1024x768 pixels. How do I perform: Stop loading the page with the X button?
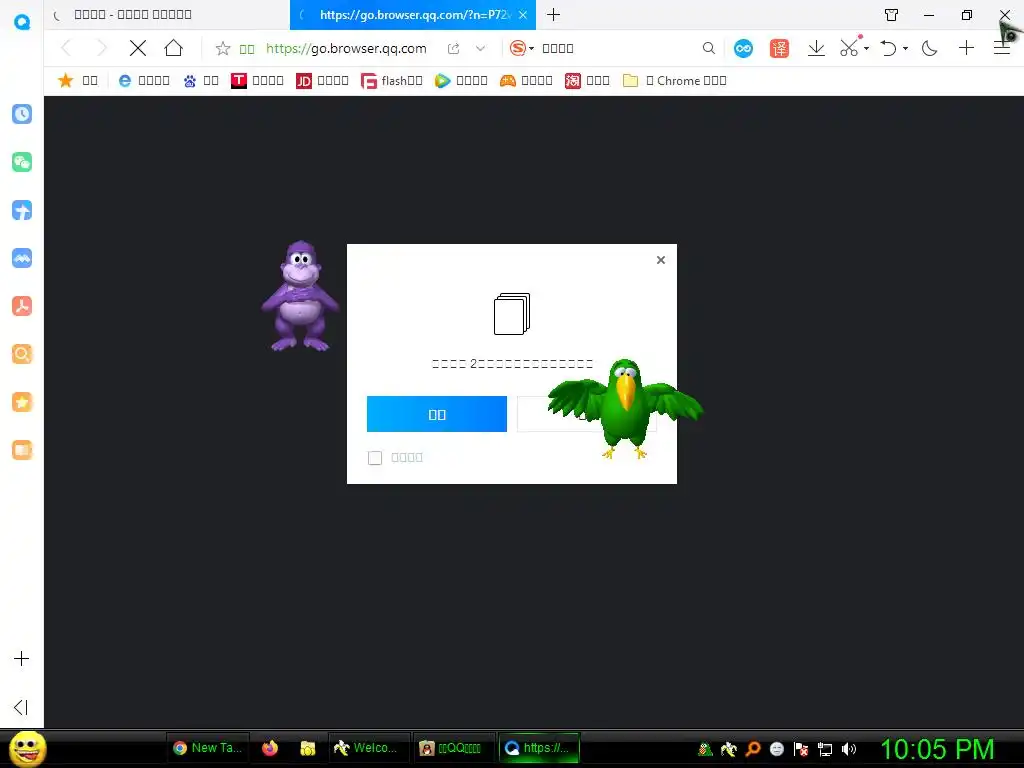pyautogui.click(x=138, y=48)
